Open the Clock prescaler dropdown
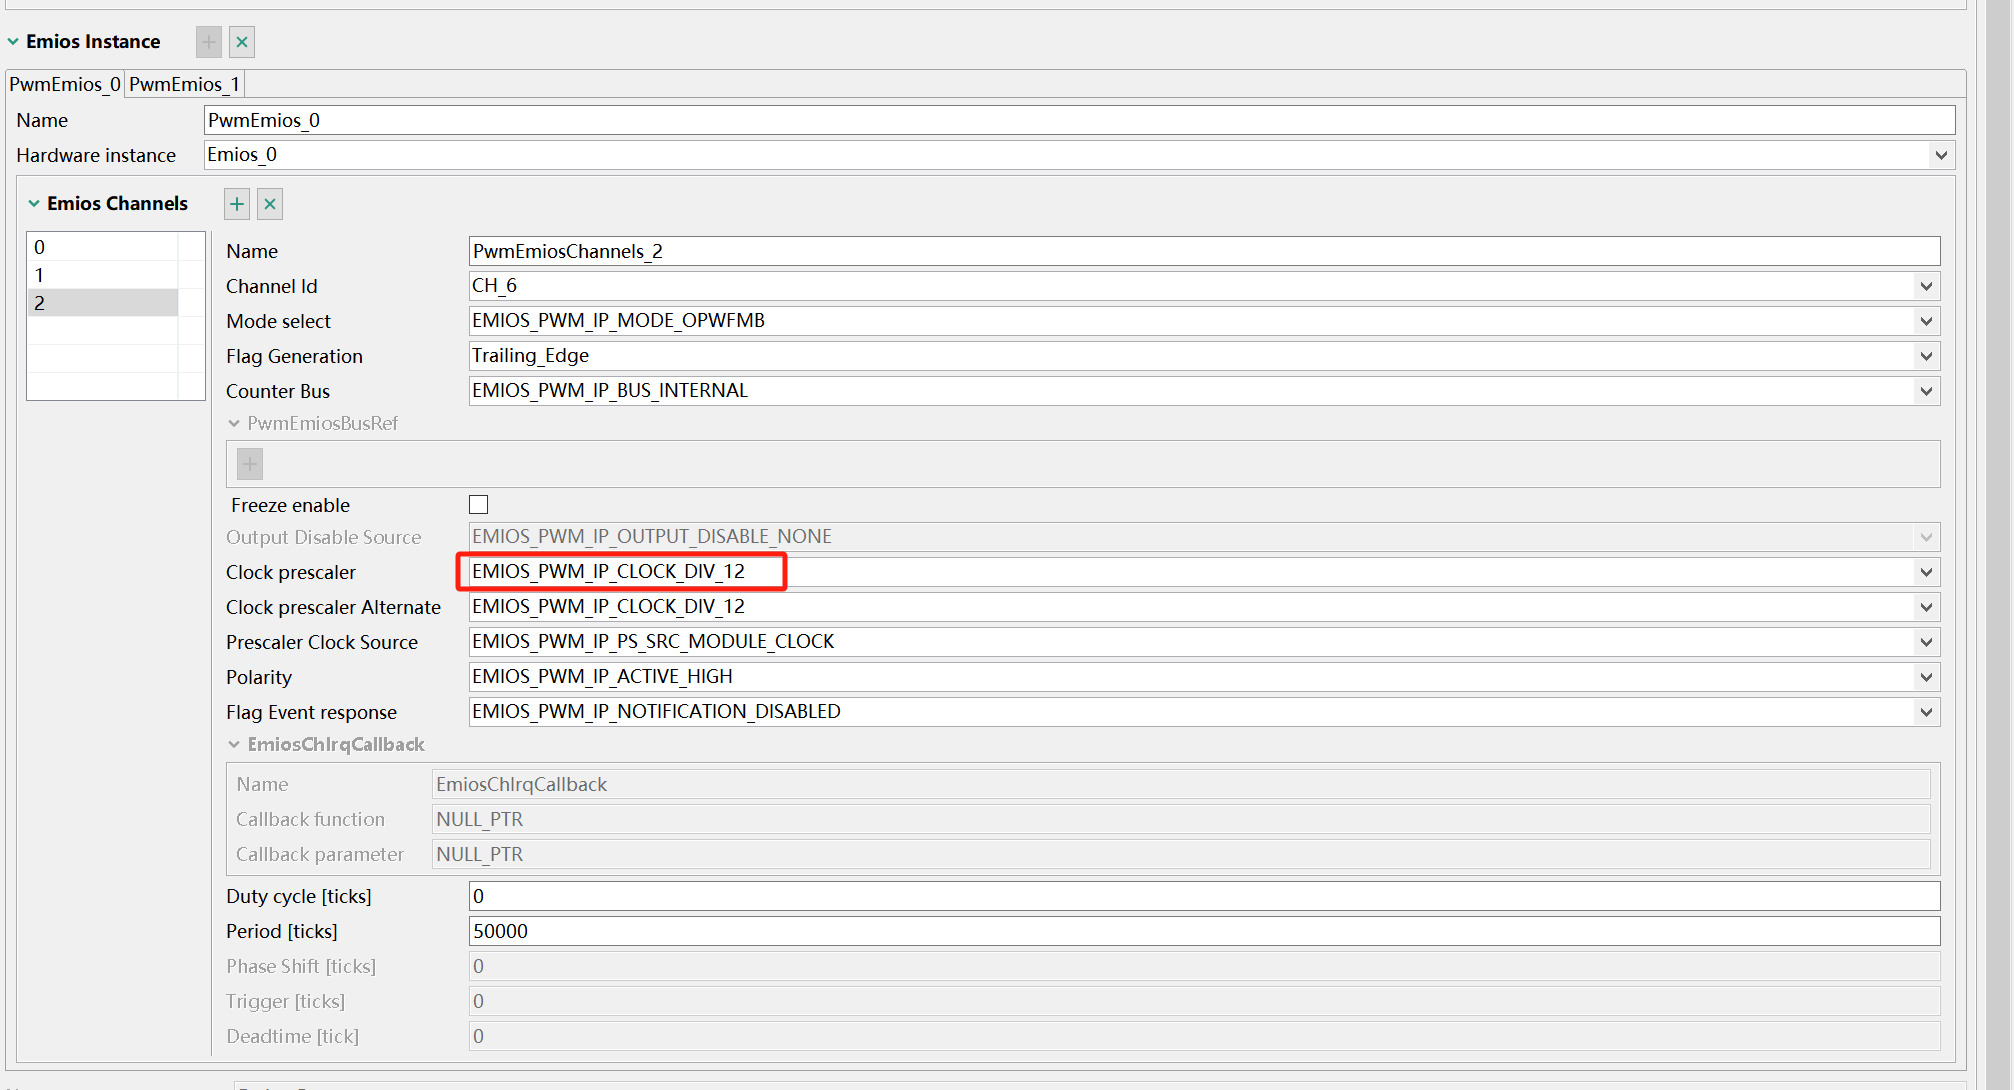The height and width of the screenshot is (1090, 2014). [x=1926, y=572]
